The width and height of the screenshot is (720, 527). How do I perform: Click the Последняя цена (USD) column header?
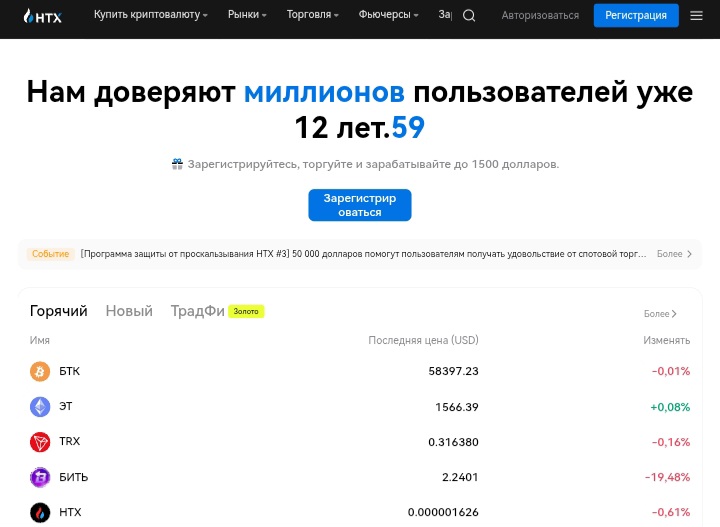click(423, 340)
